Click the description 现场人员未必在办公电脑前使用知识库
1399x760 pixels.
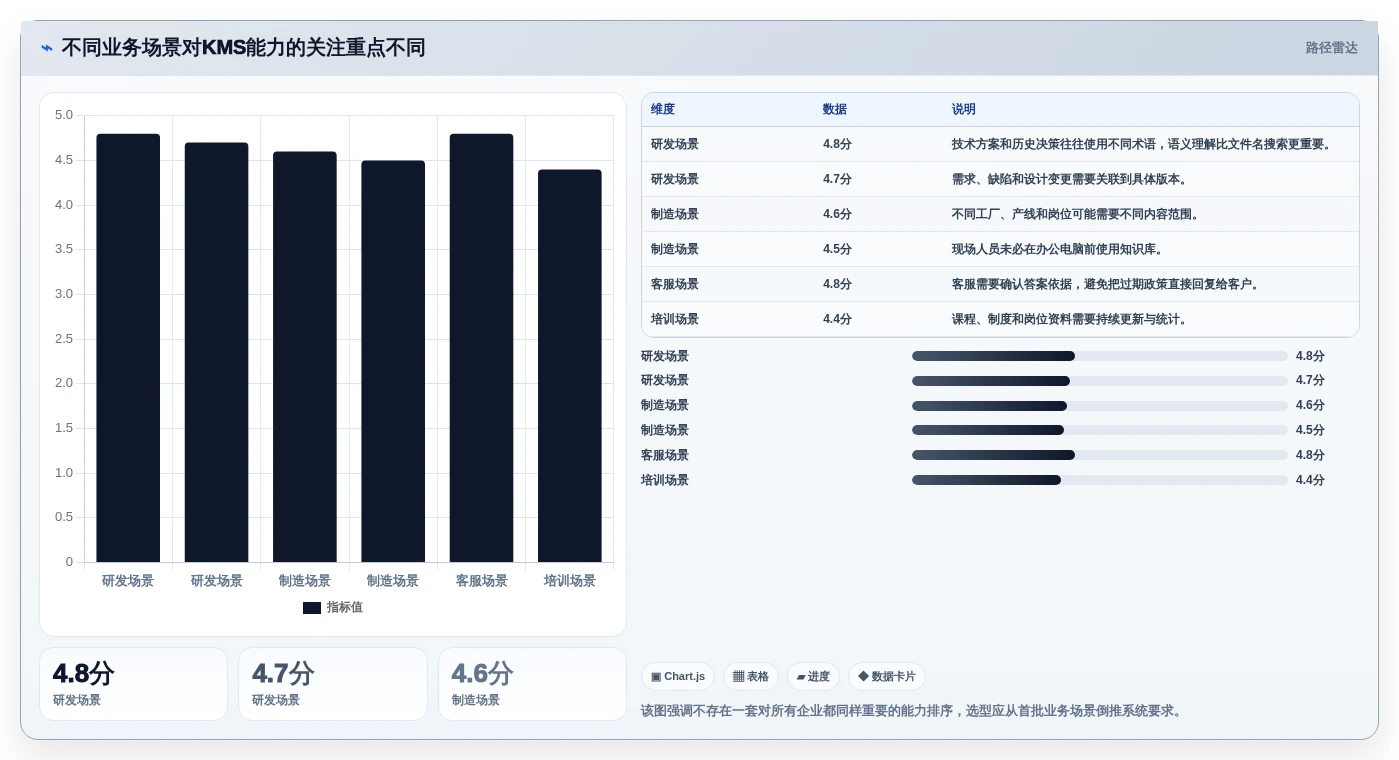pyautogui.click(x=1058, y=249)
